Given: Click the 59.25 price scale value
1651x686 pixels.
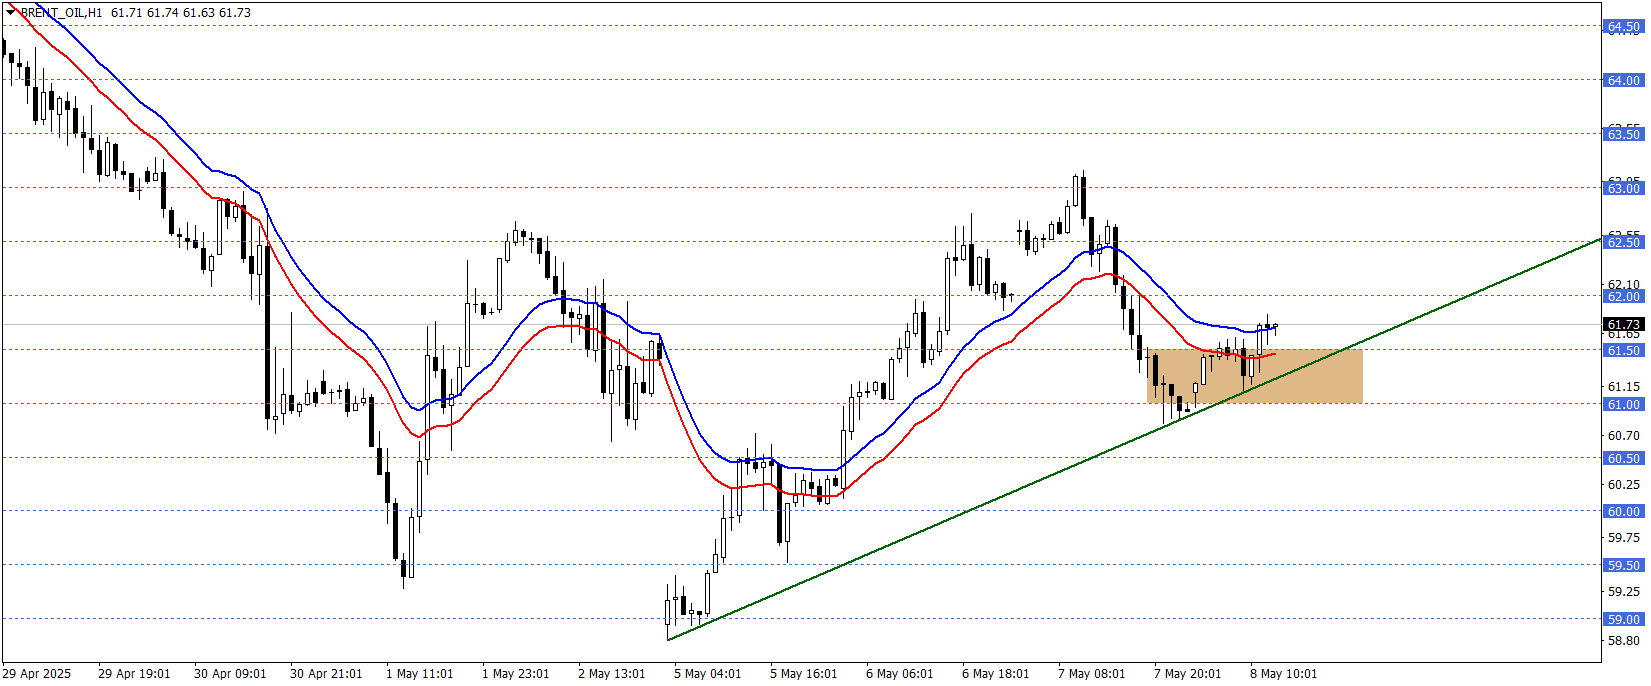Looking at the screenshot, I should [x=1624, y=591].
